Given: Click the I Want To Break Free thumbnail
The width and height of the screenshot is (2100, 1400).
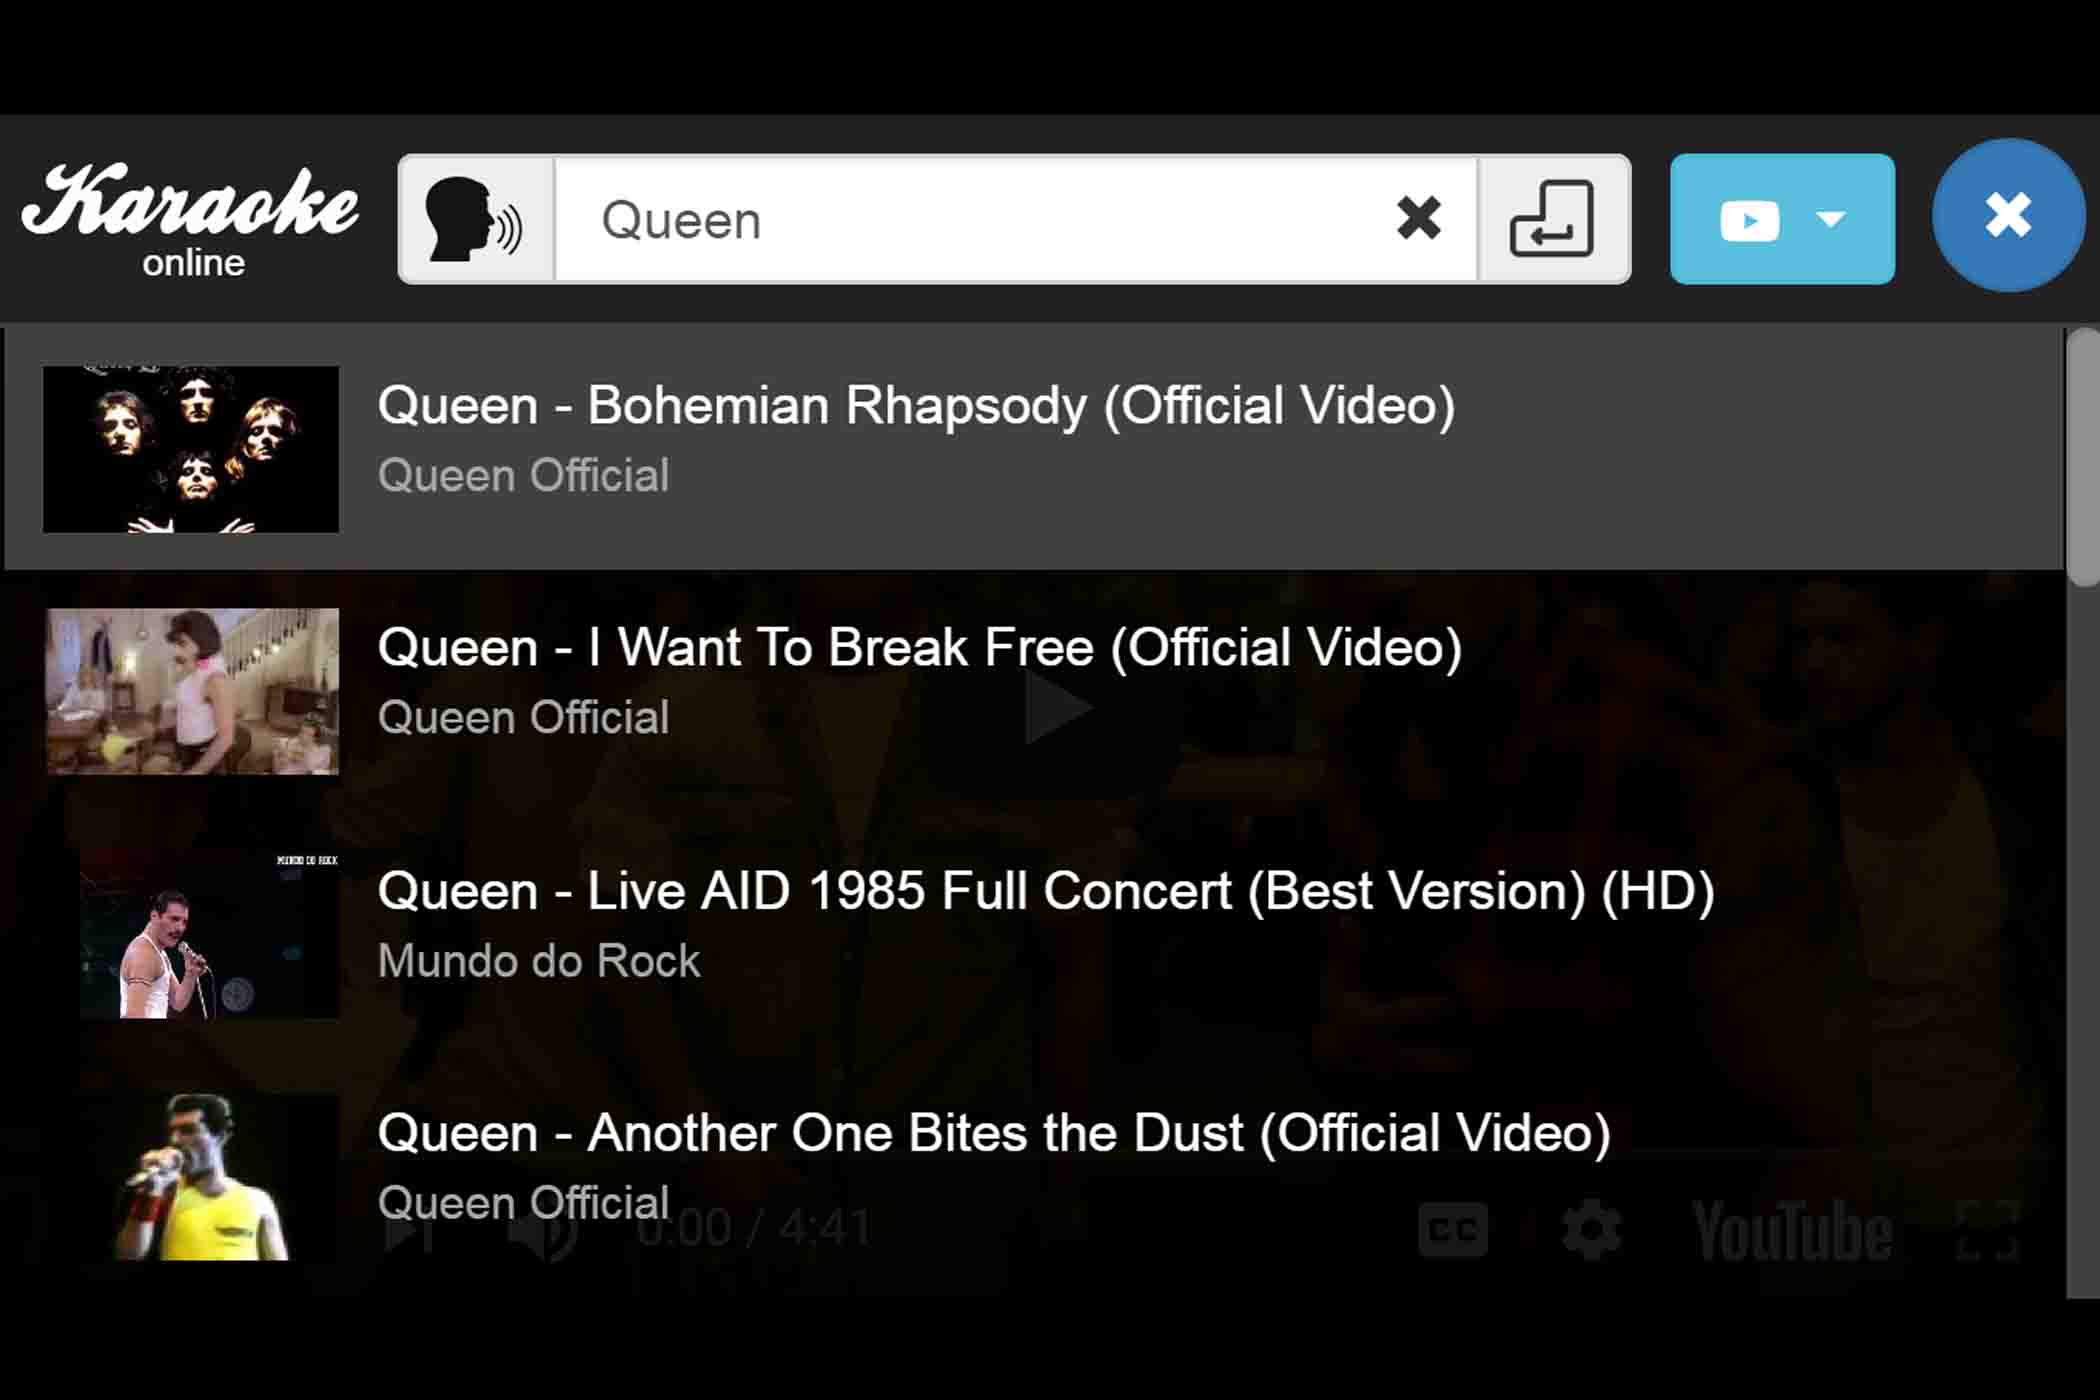Looking at the screenshot, I should pyautogui.click(x=191, y=691).
